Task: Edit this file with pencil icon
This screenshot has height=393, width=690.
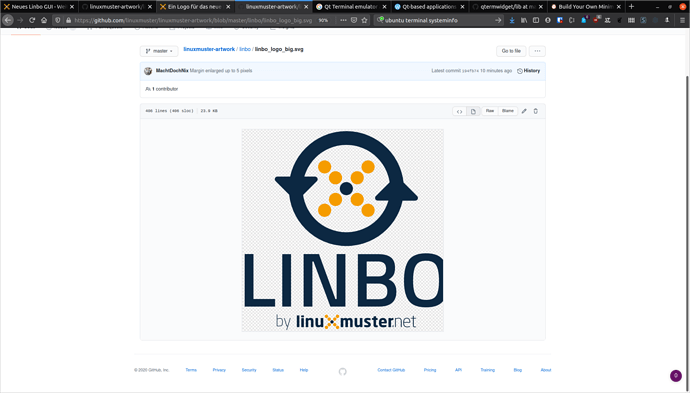Action: 524,111
